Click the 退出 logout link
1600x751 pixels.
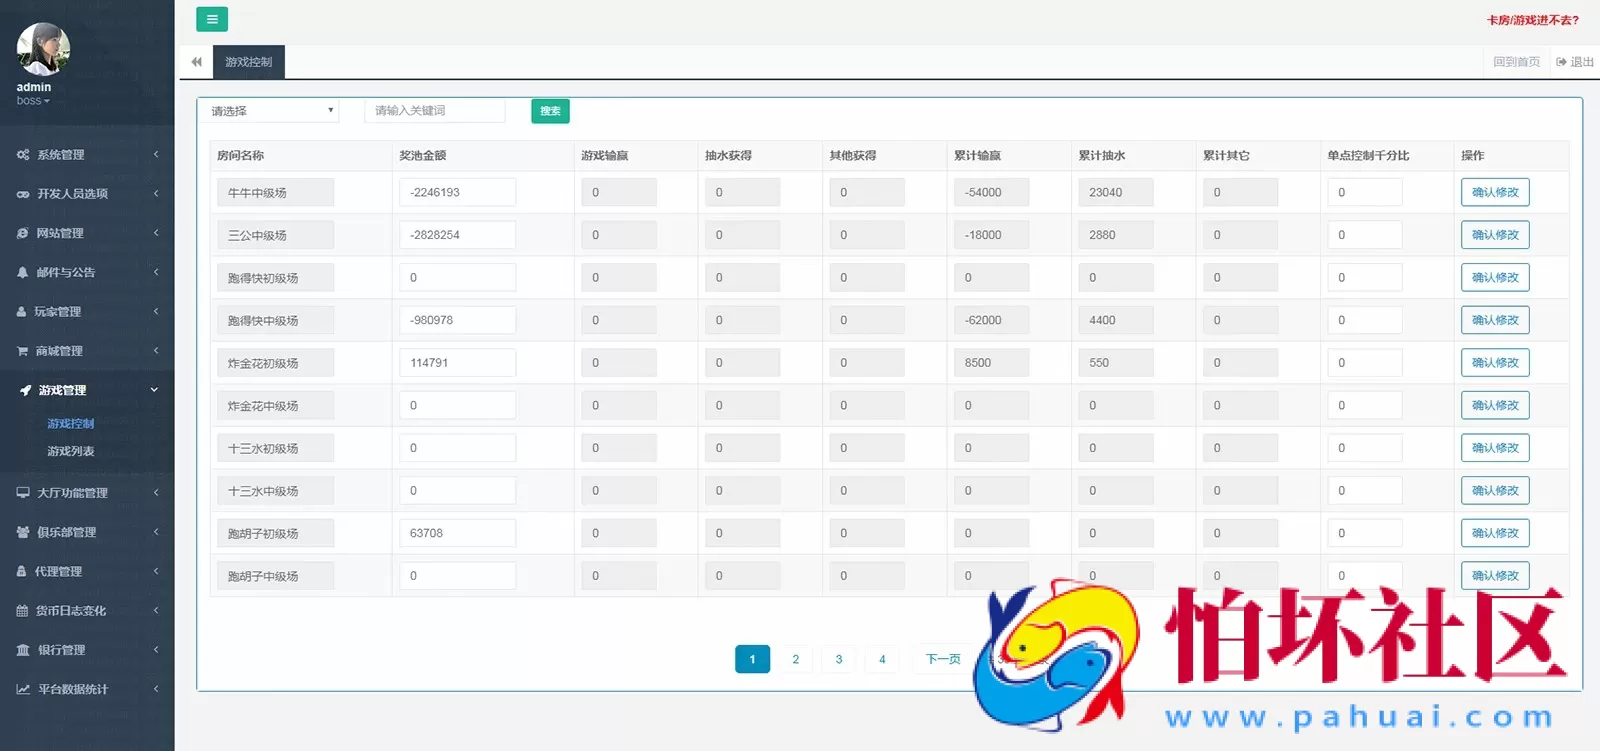coord(1575,62)
